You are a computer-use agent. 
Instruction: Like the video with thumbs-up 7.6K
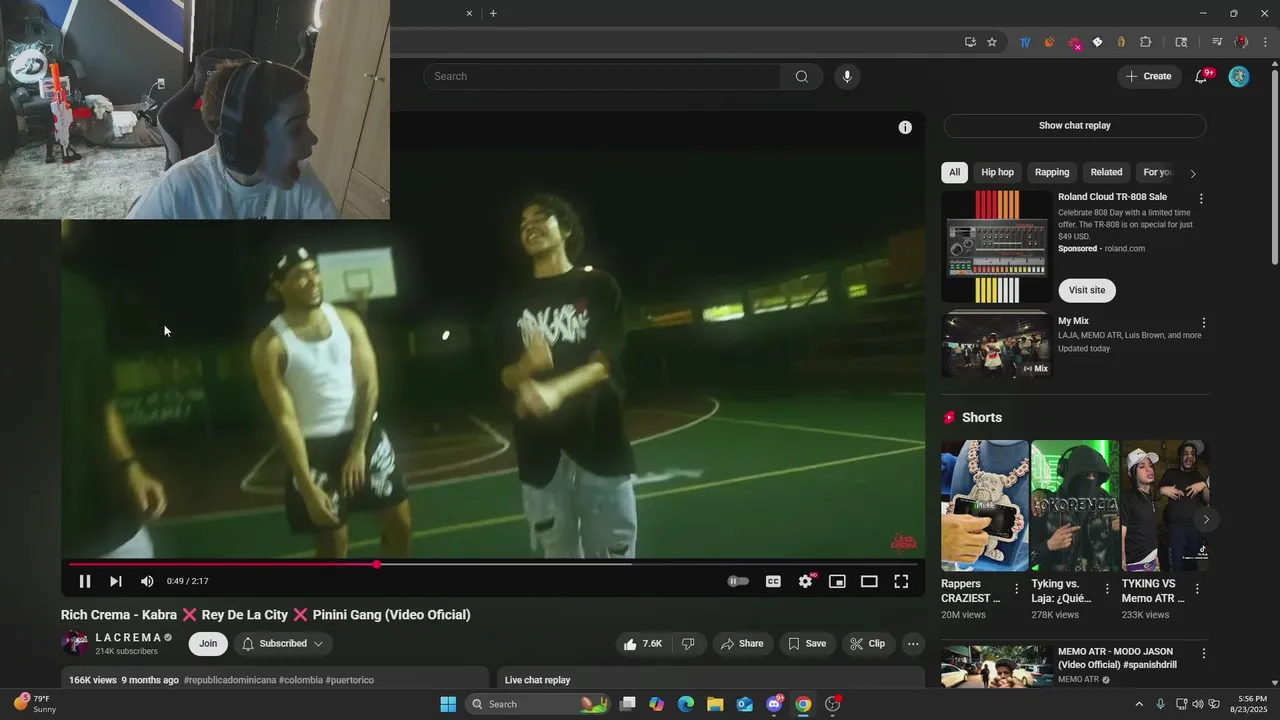[641, 644]
